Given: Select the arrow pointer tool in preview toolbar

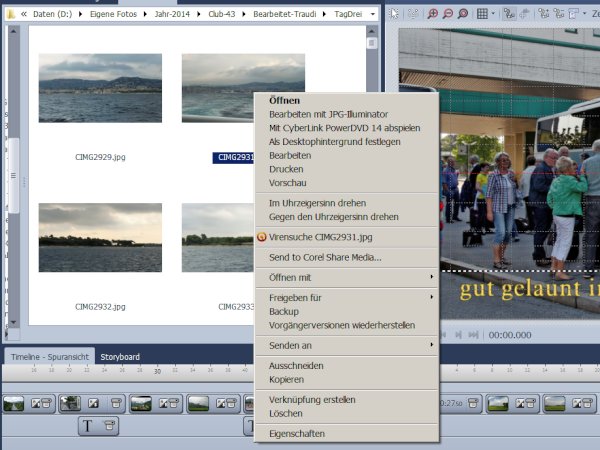Looking at the screenshot, I should click(394, 14).
